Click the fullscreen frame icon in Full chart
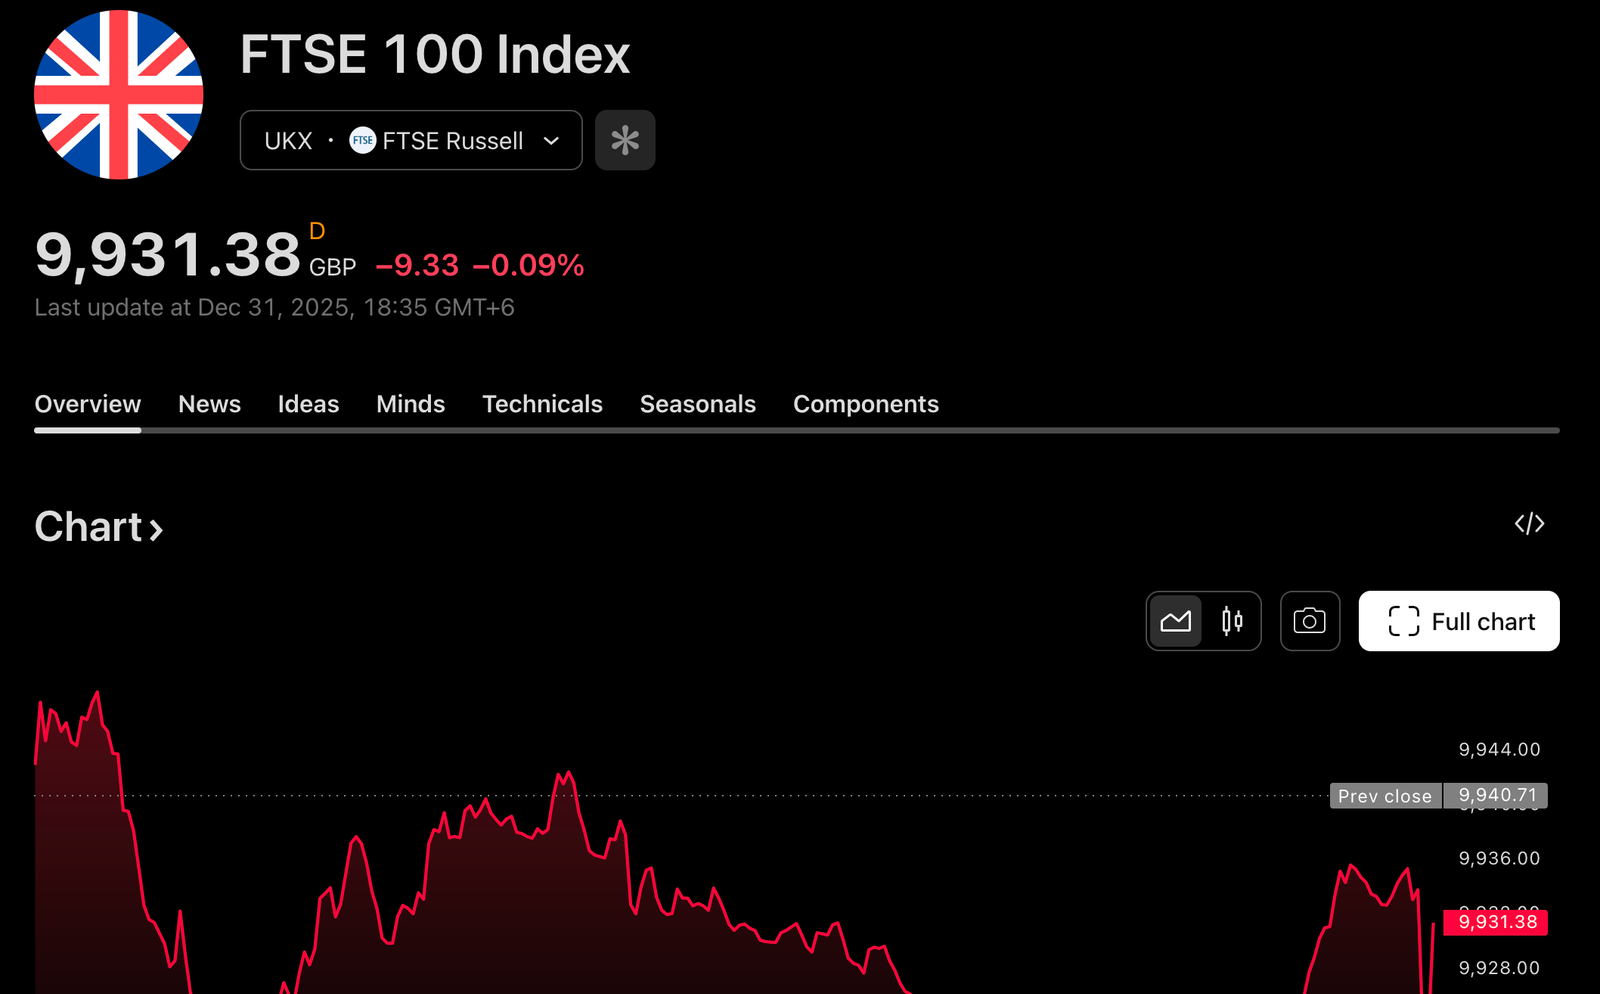 [x=1404, y=621]
